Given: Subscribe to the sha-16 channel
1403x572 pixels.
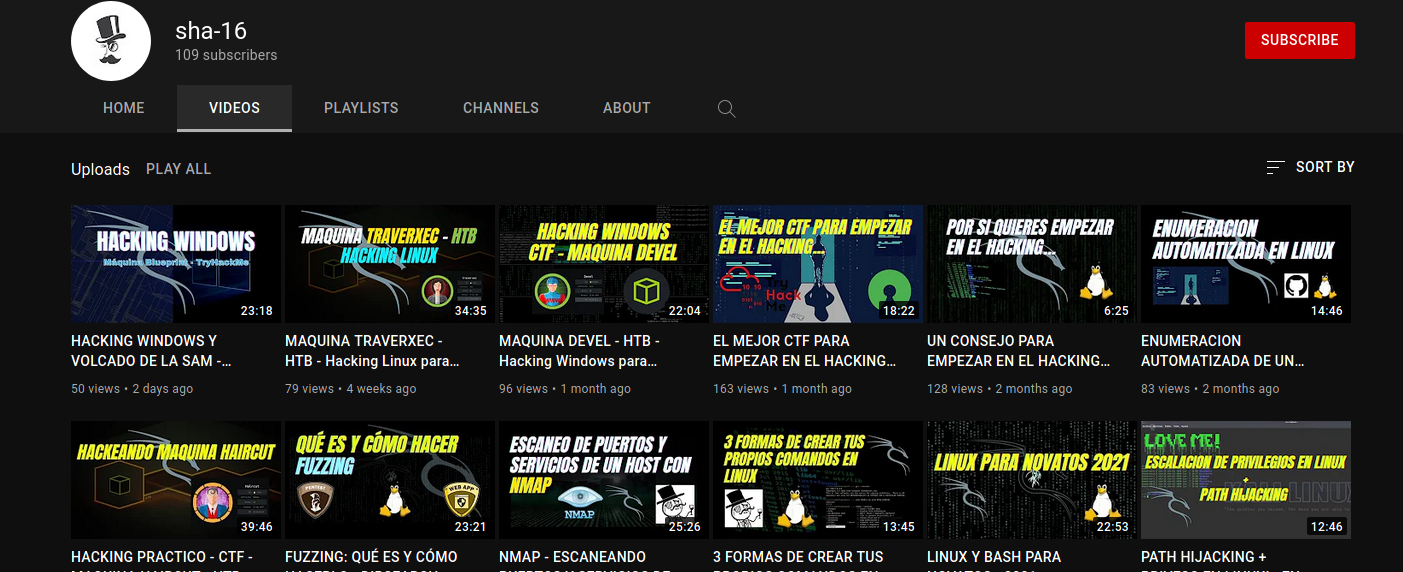Looking at the screenshot, I should click(1300, 40).
